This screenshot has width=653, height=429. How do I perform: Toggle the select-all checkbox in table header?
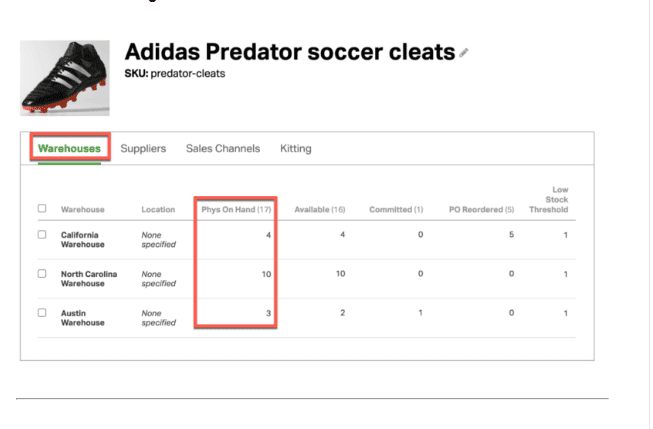[42, 208]
